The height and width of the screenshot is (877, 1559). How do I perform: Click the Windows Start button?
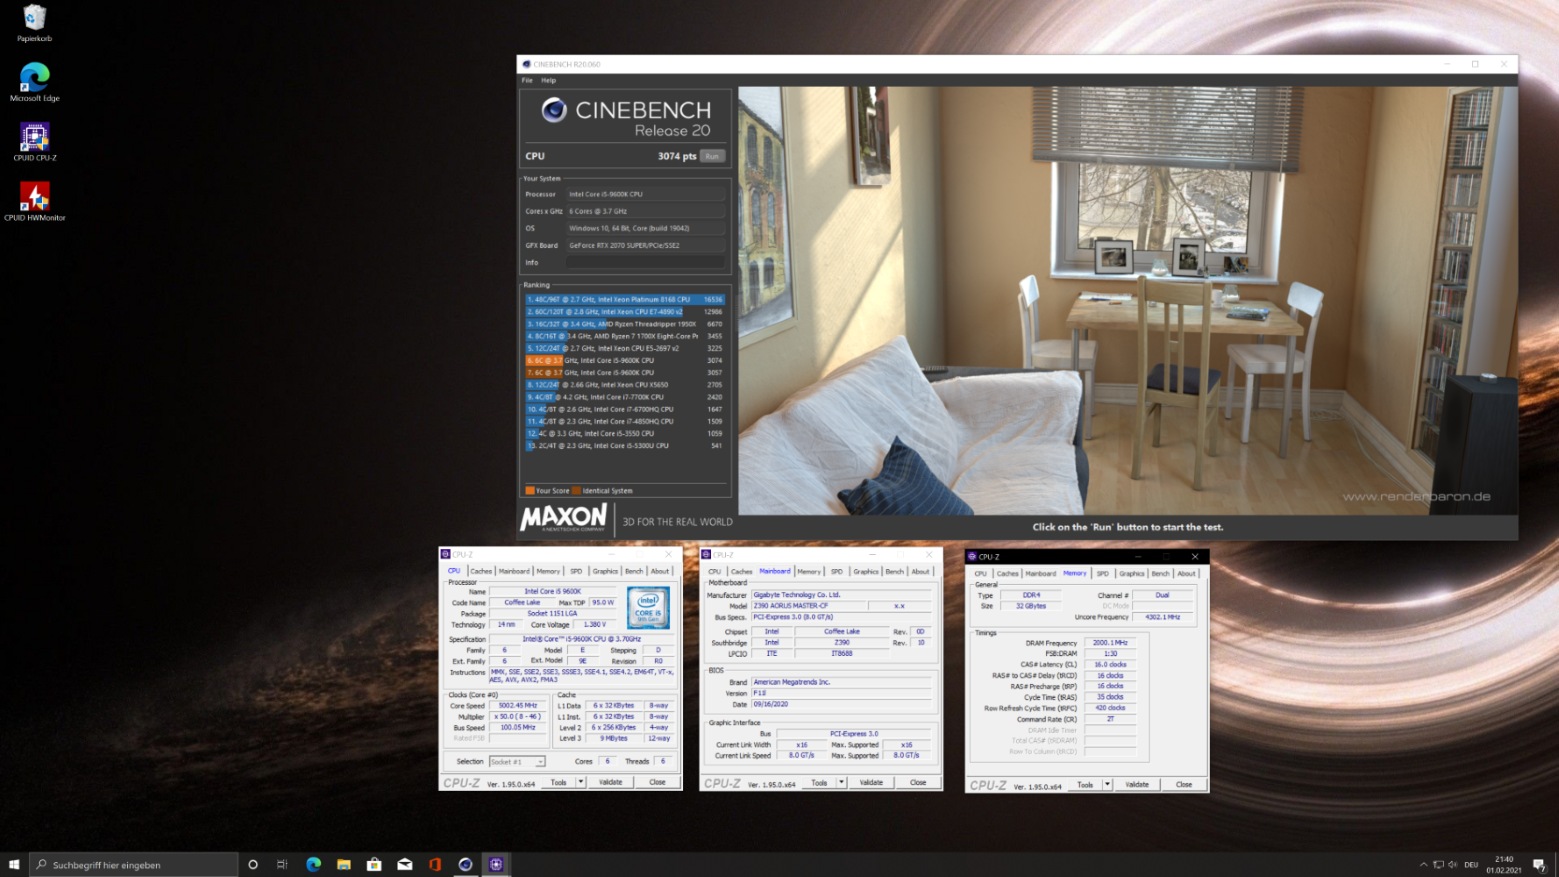coord(14,864)
